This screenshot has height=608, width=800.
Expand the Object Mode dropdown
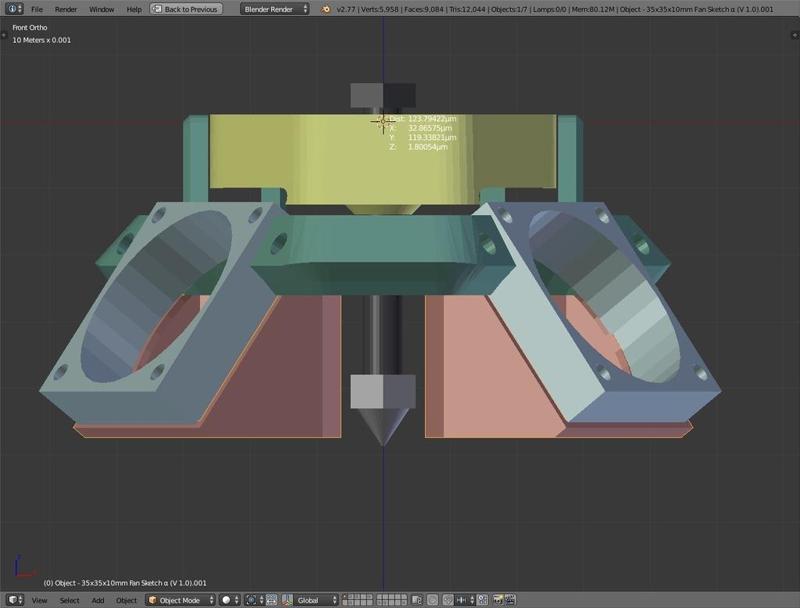point(181,600)
